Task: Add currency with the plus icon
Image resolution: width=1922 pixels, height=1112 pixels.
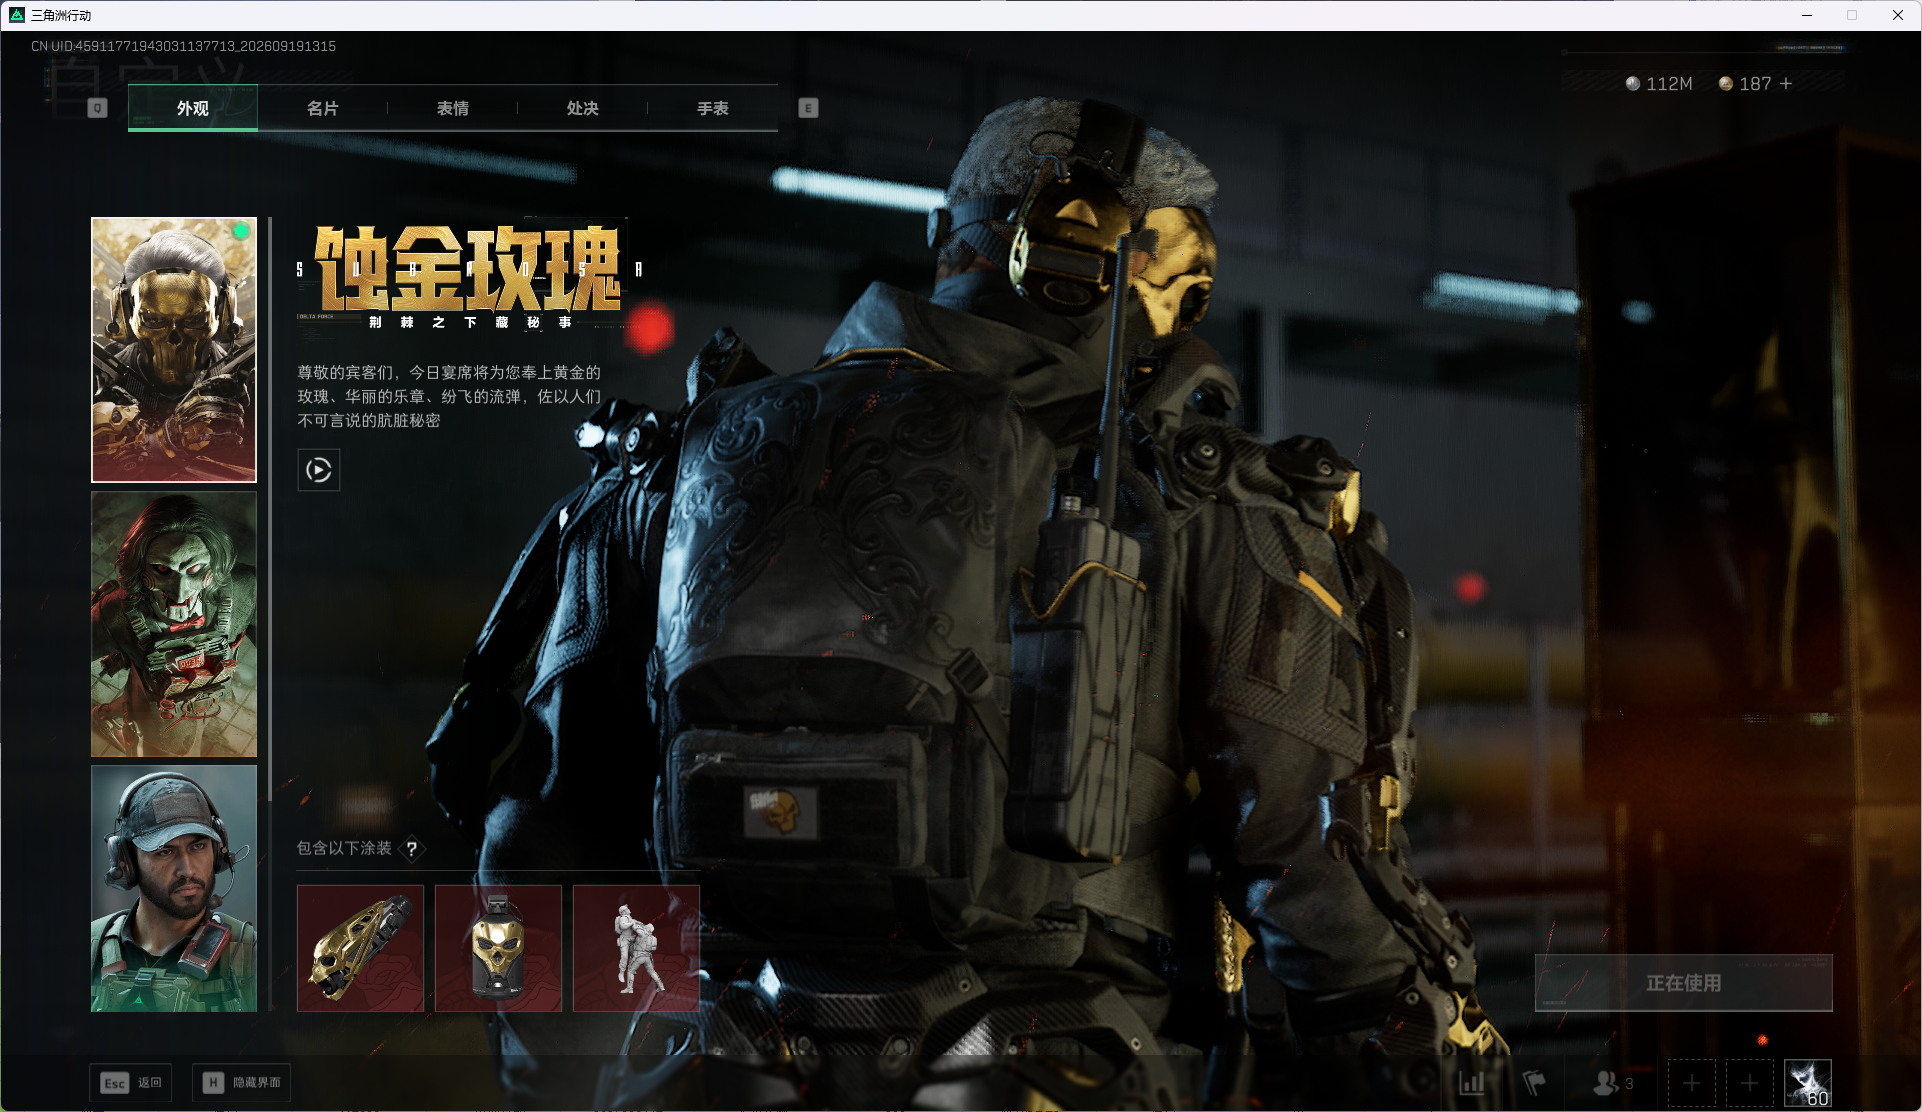Action: click(x=1786, y=84)
